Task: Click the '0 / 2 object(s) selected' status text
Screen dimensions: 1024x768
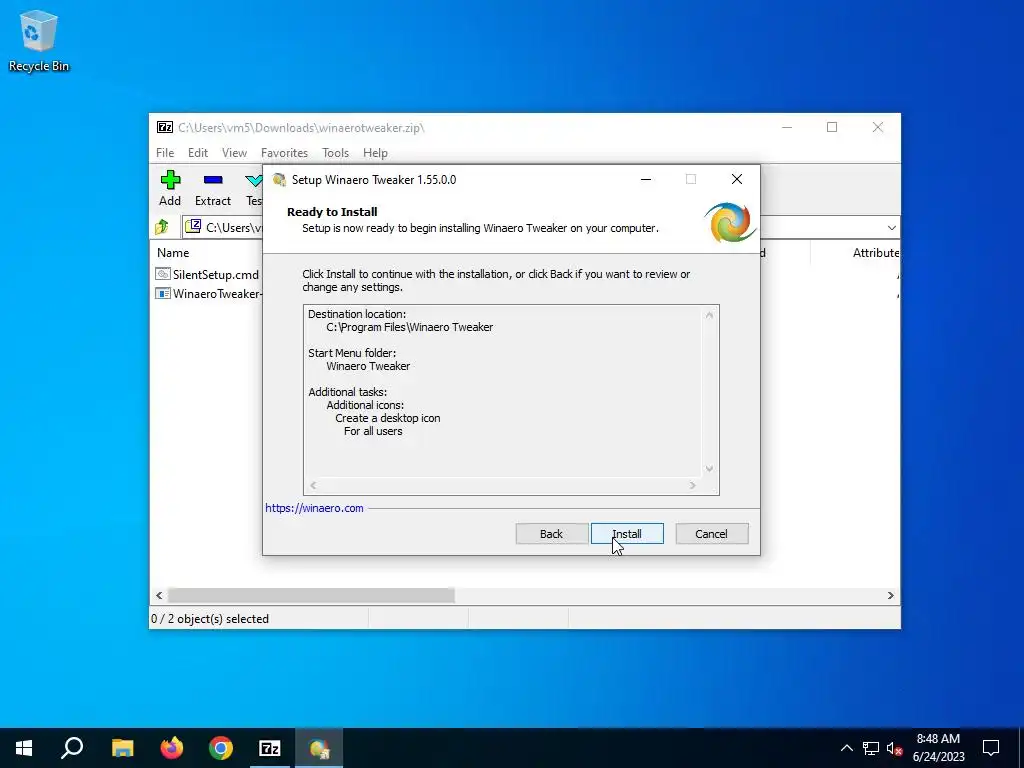Action: tap(210, 618)
